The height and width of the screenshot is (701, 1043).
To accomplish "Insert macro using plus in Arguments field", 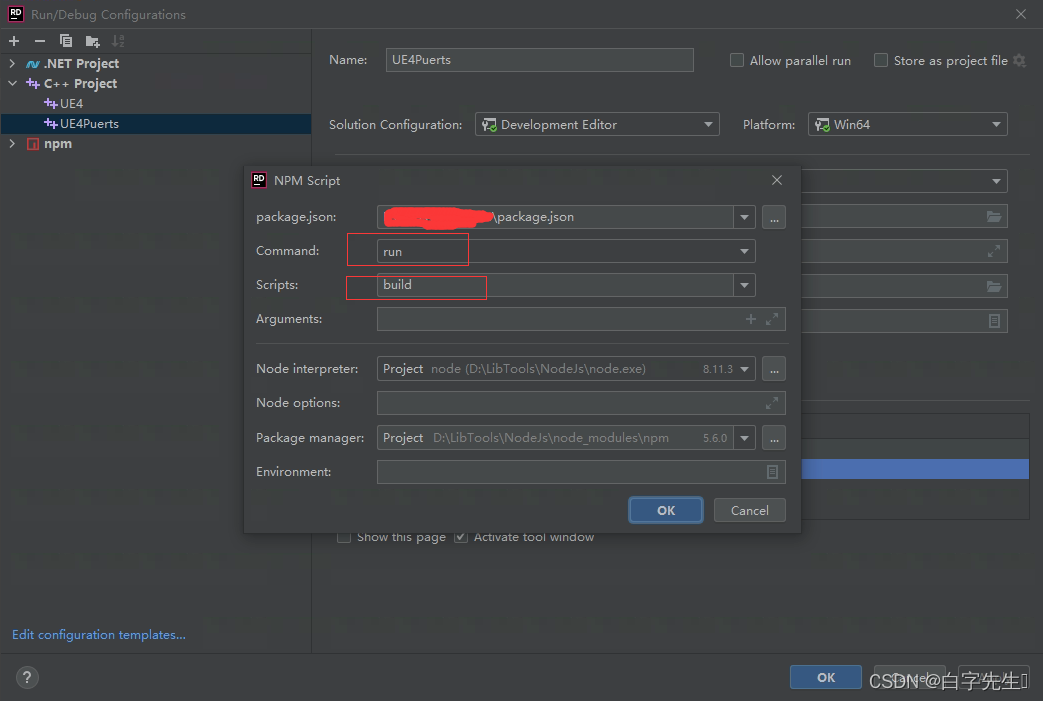I will pyautogui.click(x=751, y=319).
